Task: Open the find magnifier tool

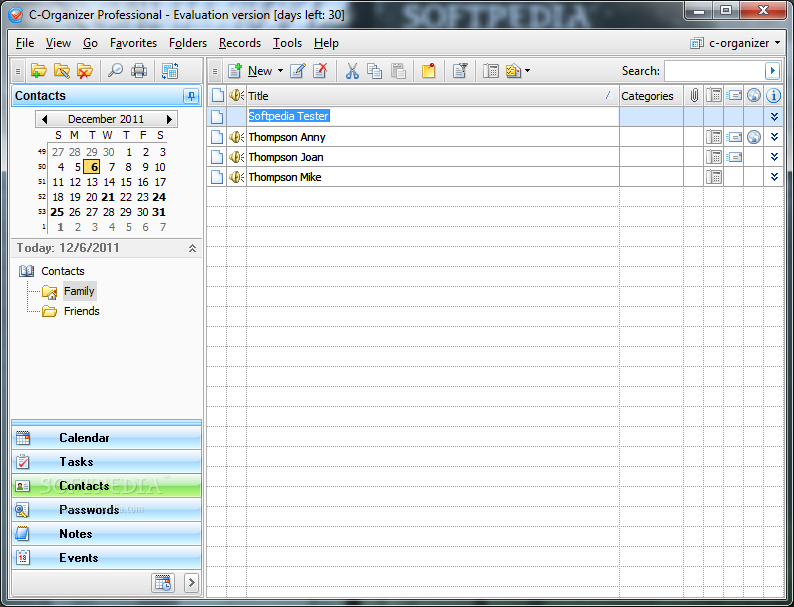Action: pyautogui.click(x=115, y=71)
